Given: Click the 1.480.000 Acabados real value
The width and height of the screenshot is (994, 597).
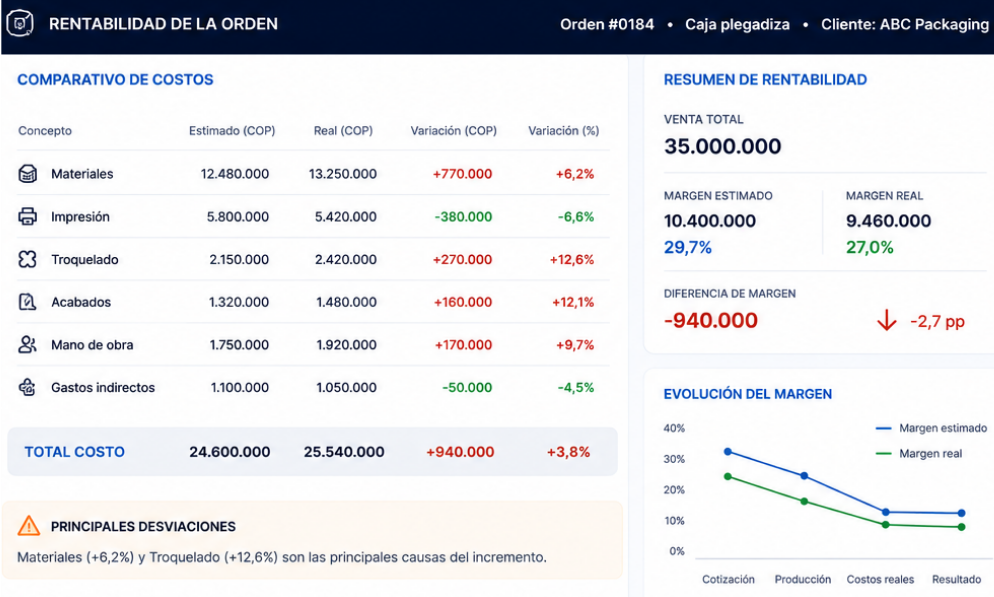Looking at the screenshot, I should click(346, 302).
